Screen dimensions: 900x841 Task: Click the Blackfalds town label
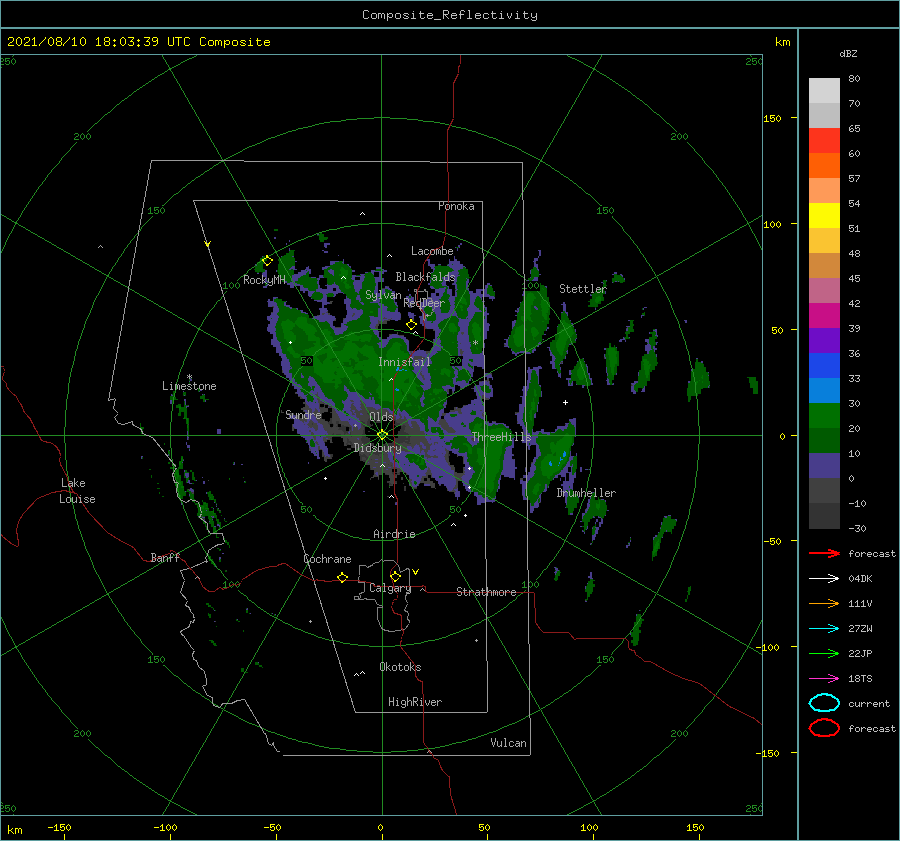(425, 277)
